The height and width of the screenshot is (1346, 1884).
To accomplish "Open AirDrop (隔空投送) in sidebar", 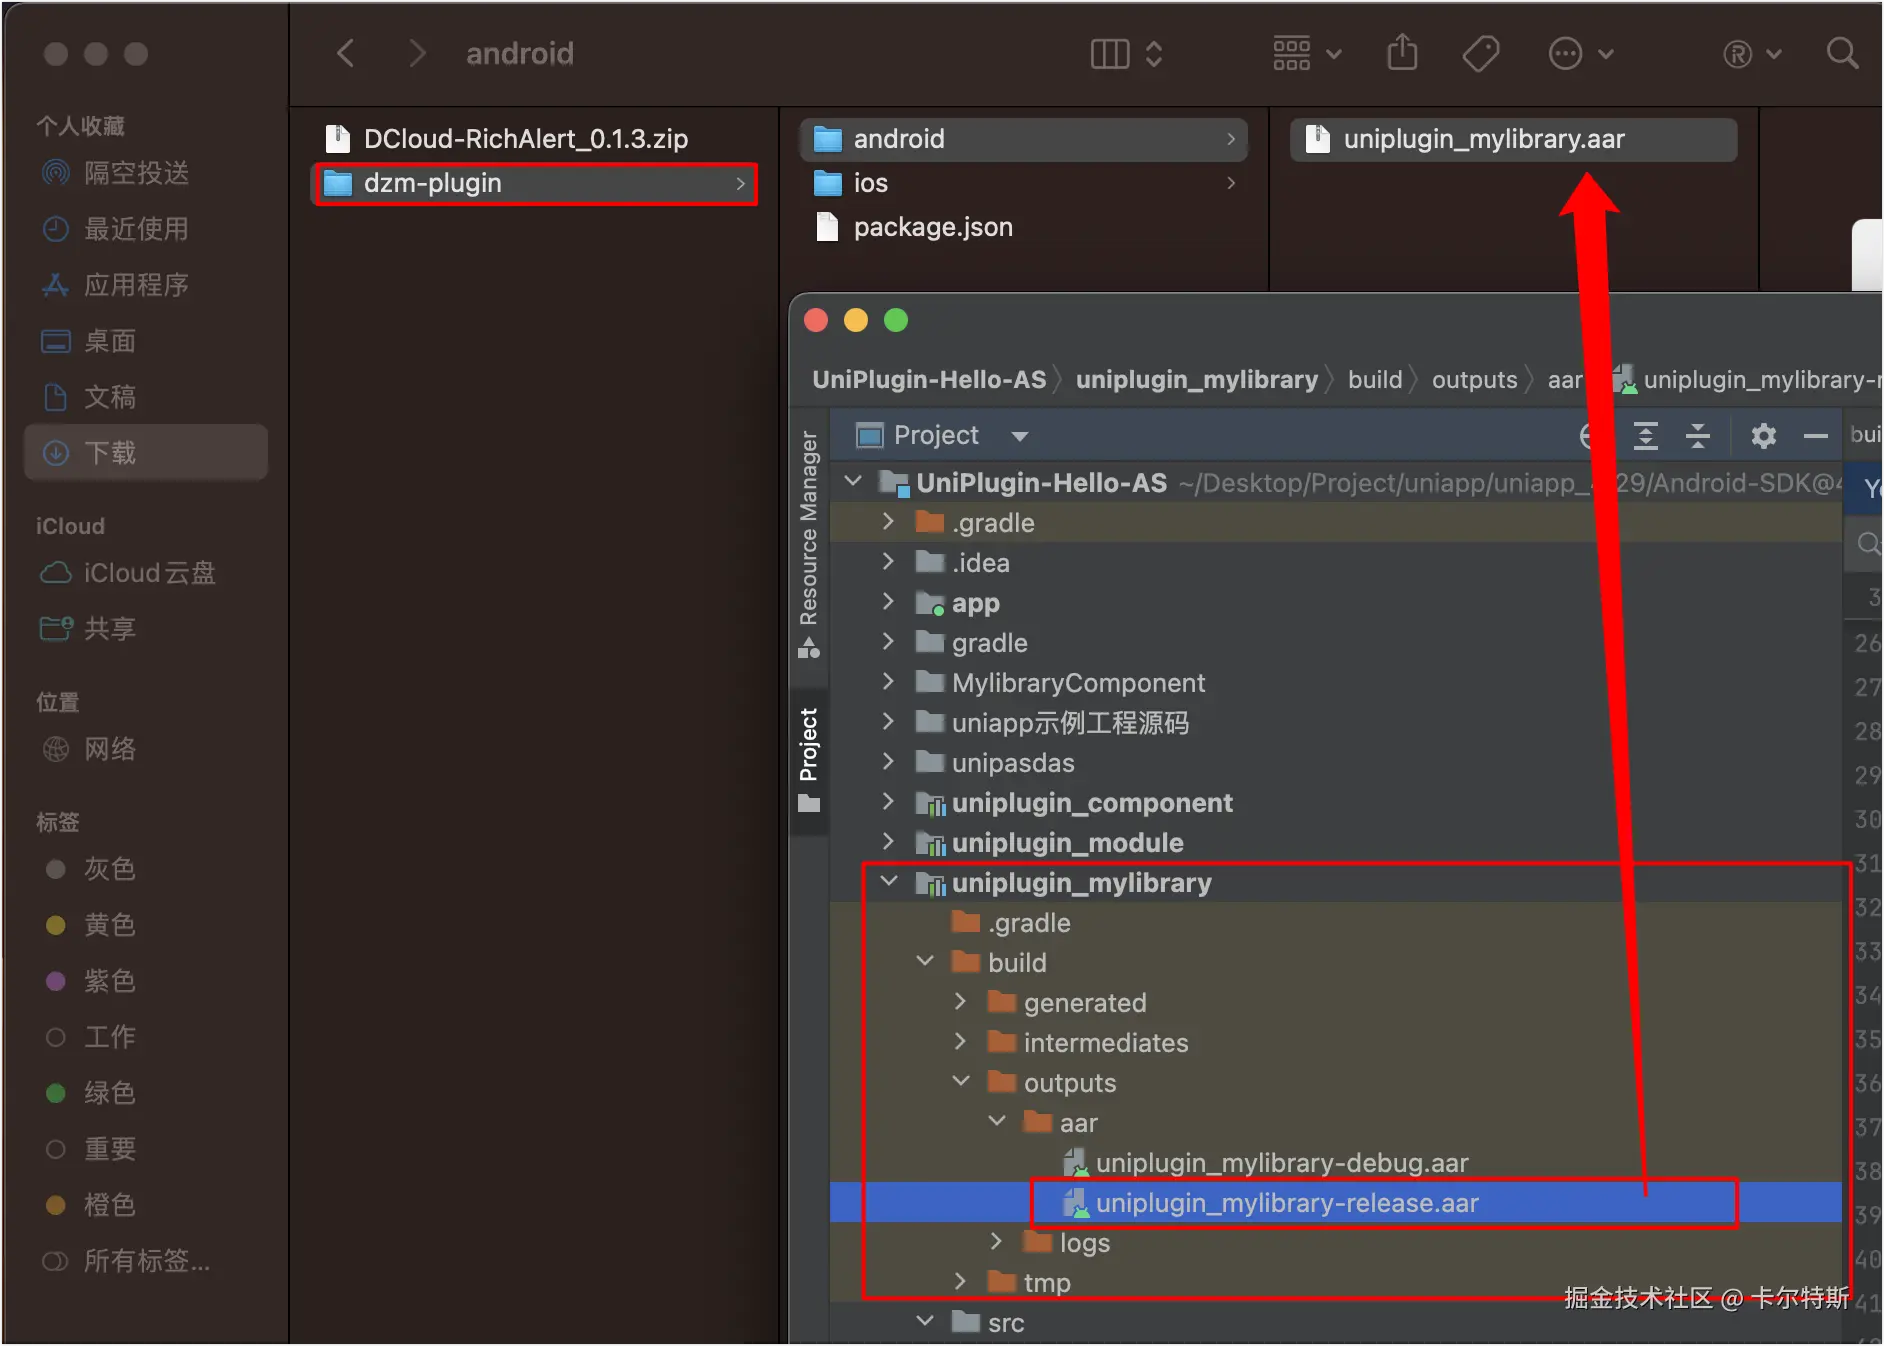I will pyautogui.click(x=146, y=173).
